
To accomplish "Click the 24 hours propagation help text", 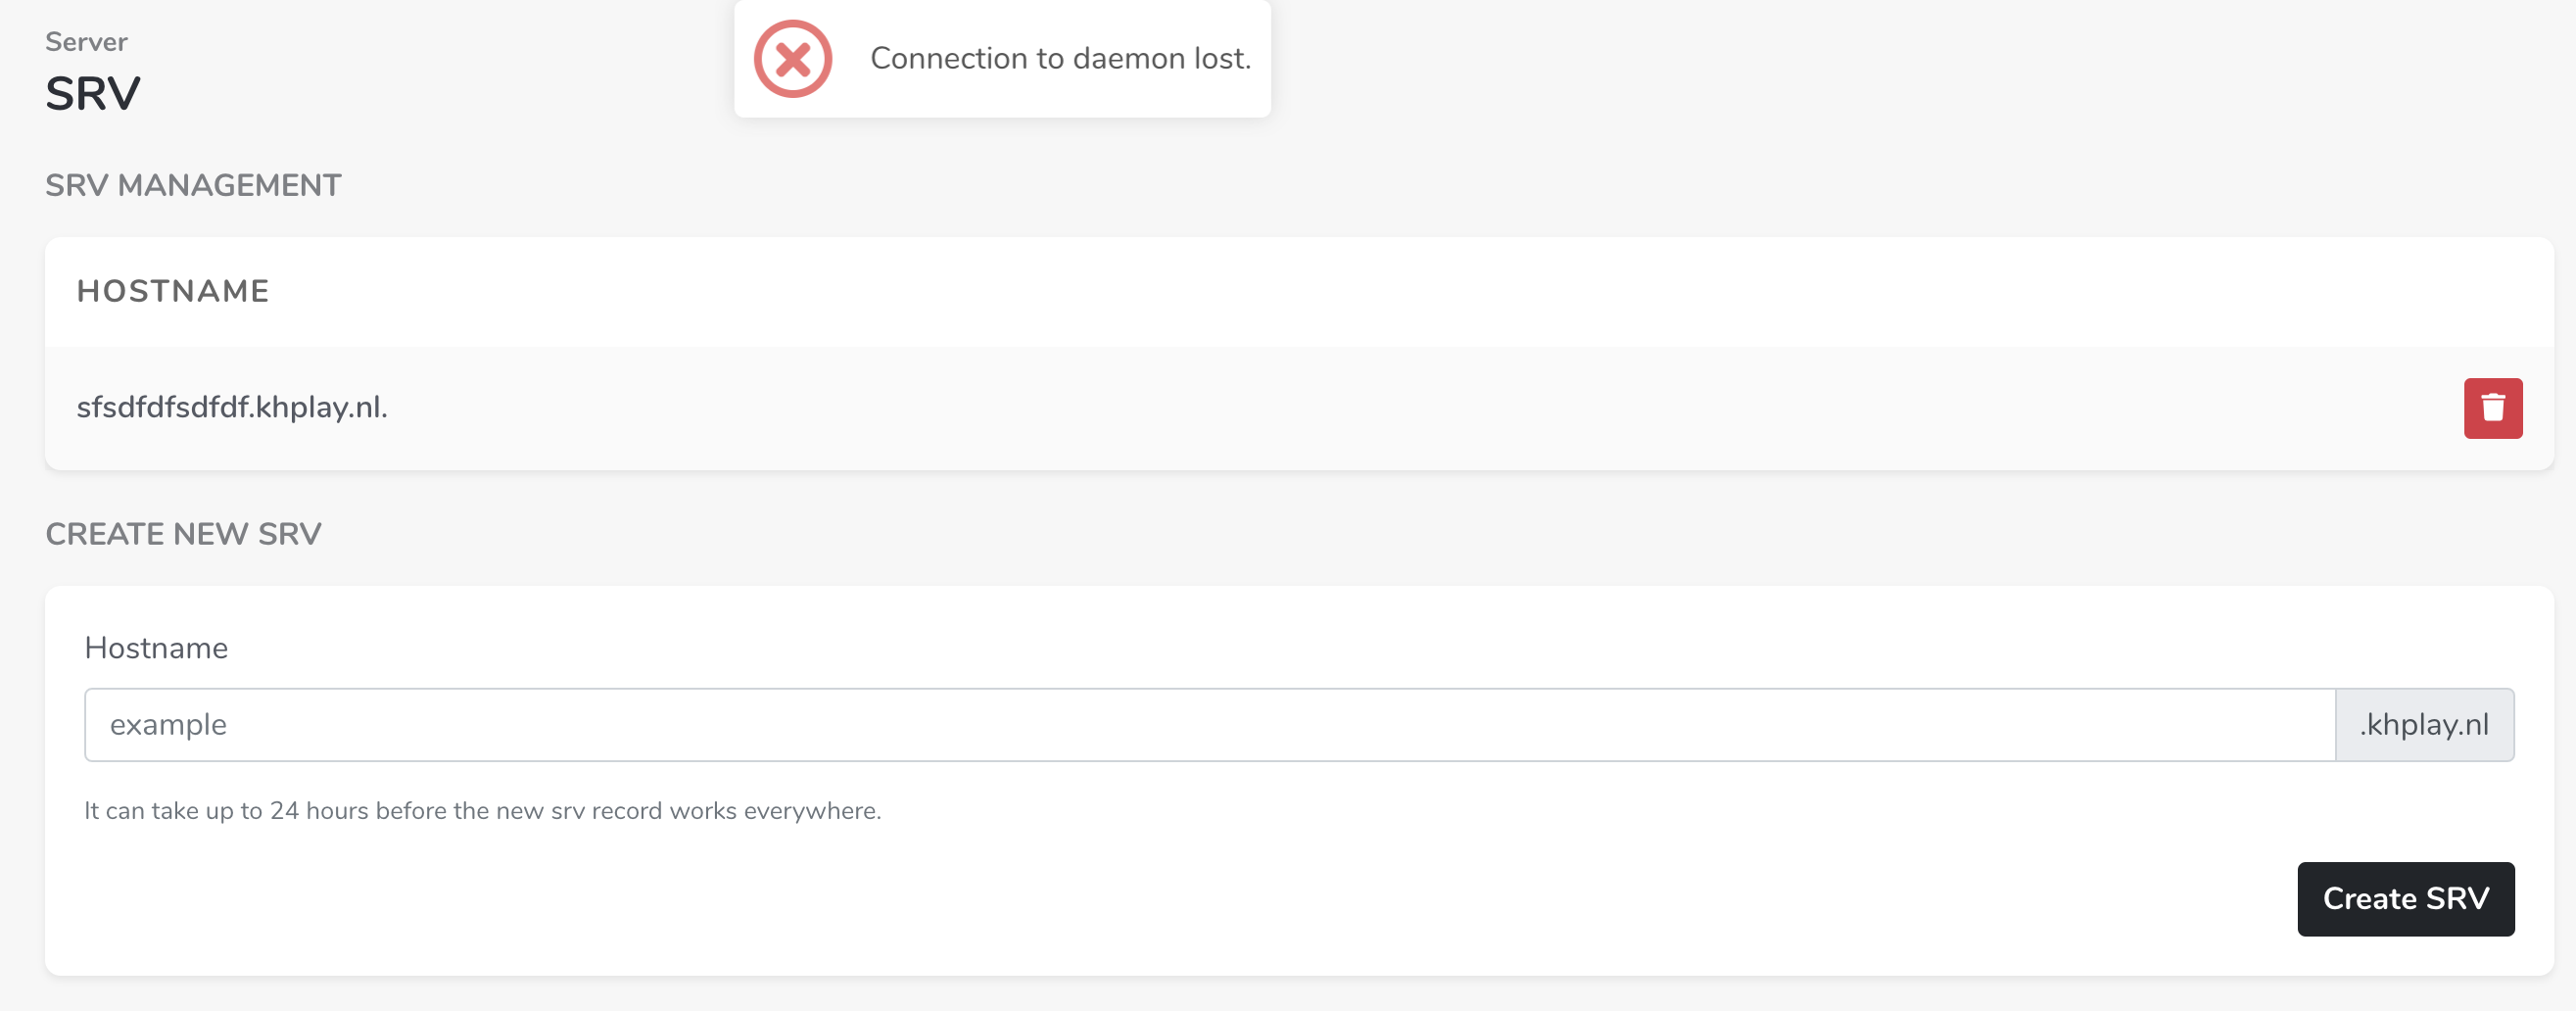I will (x=482, y=810).
